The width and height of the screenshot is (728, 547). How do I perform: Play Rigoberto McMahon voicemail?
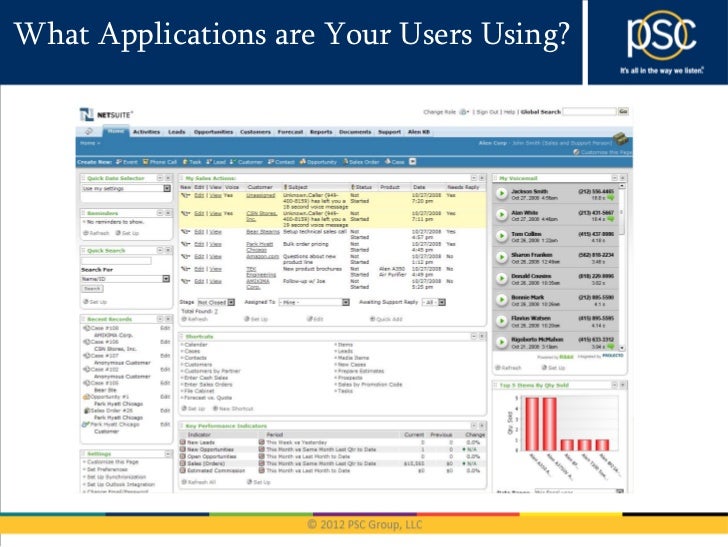point(501,342)
